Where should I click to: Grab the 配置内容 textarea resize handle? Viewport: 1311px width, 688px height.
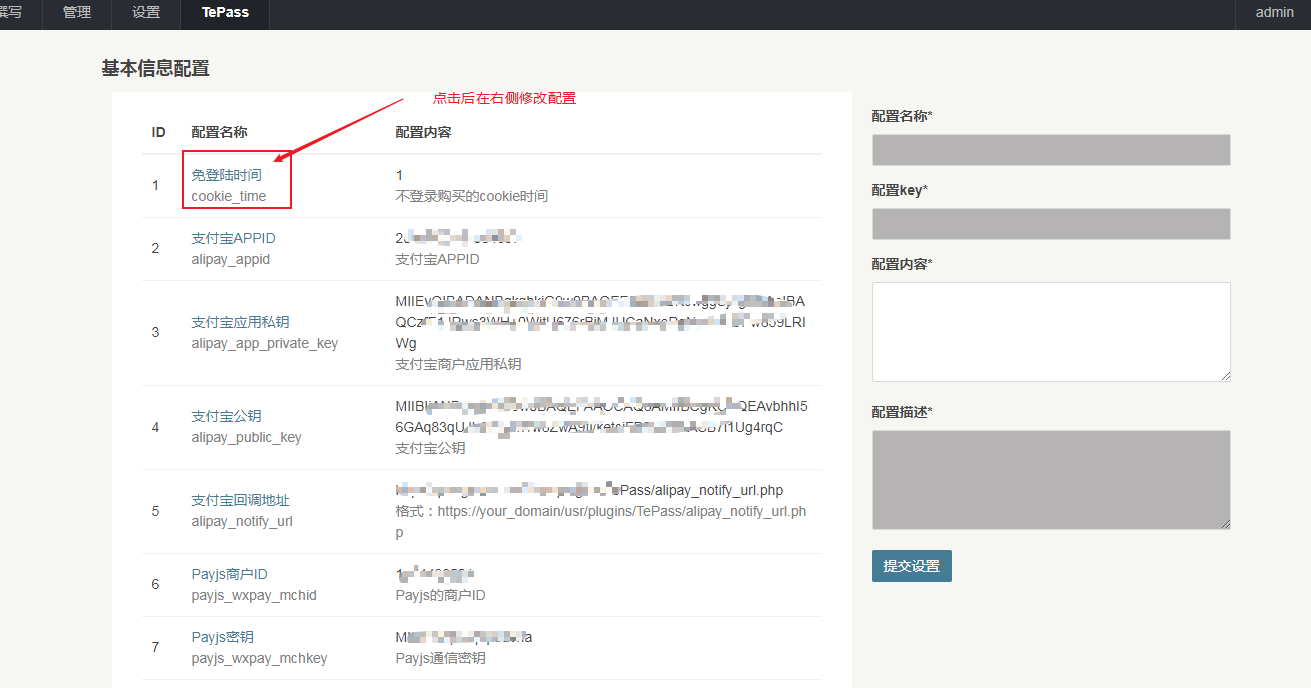pos(1225,376)
